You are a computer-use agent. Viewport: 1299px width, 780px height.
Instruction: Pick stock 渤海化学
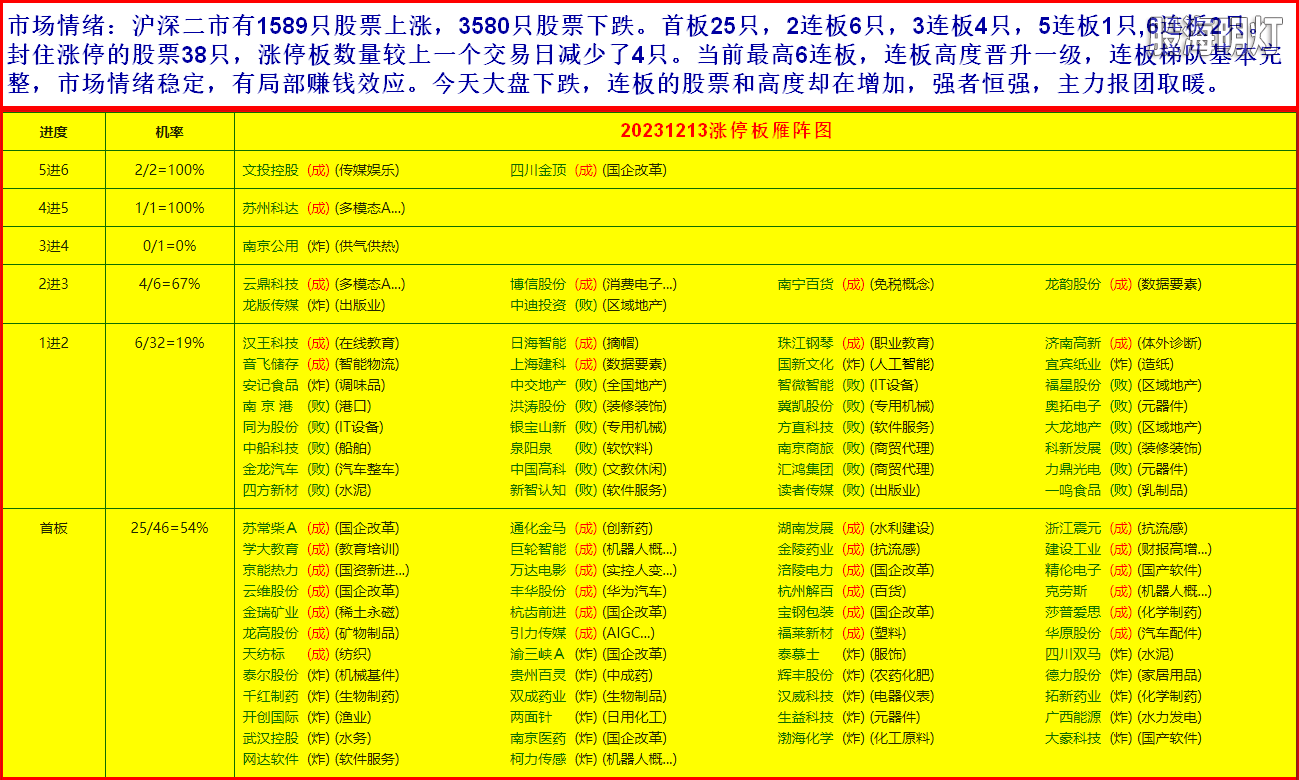click(x=805, y=738)
